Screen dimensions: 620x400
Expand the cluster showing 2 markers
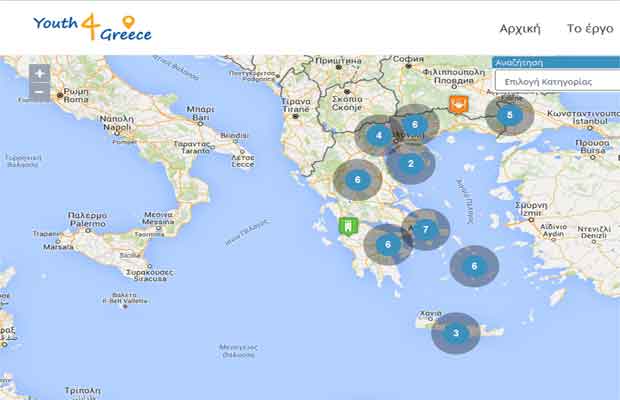[x=410, y=164]
